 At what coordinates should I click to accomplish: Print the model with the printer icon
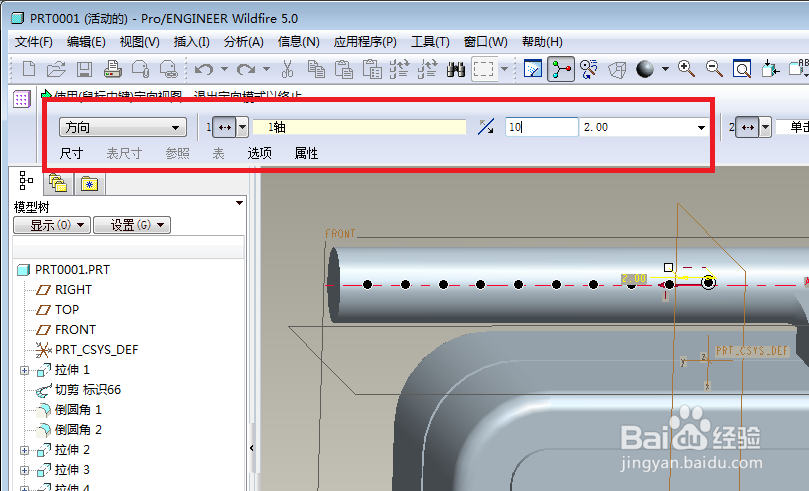point(112,69)
